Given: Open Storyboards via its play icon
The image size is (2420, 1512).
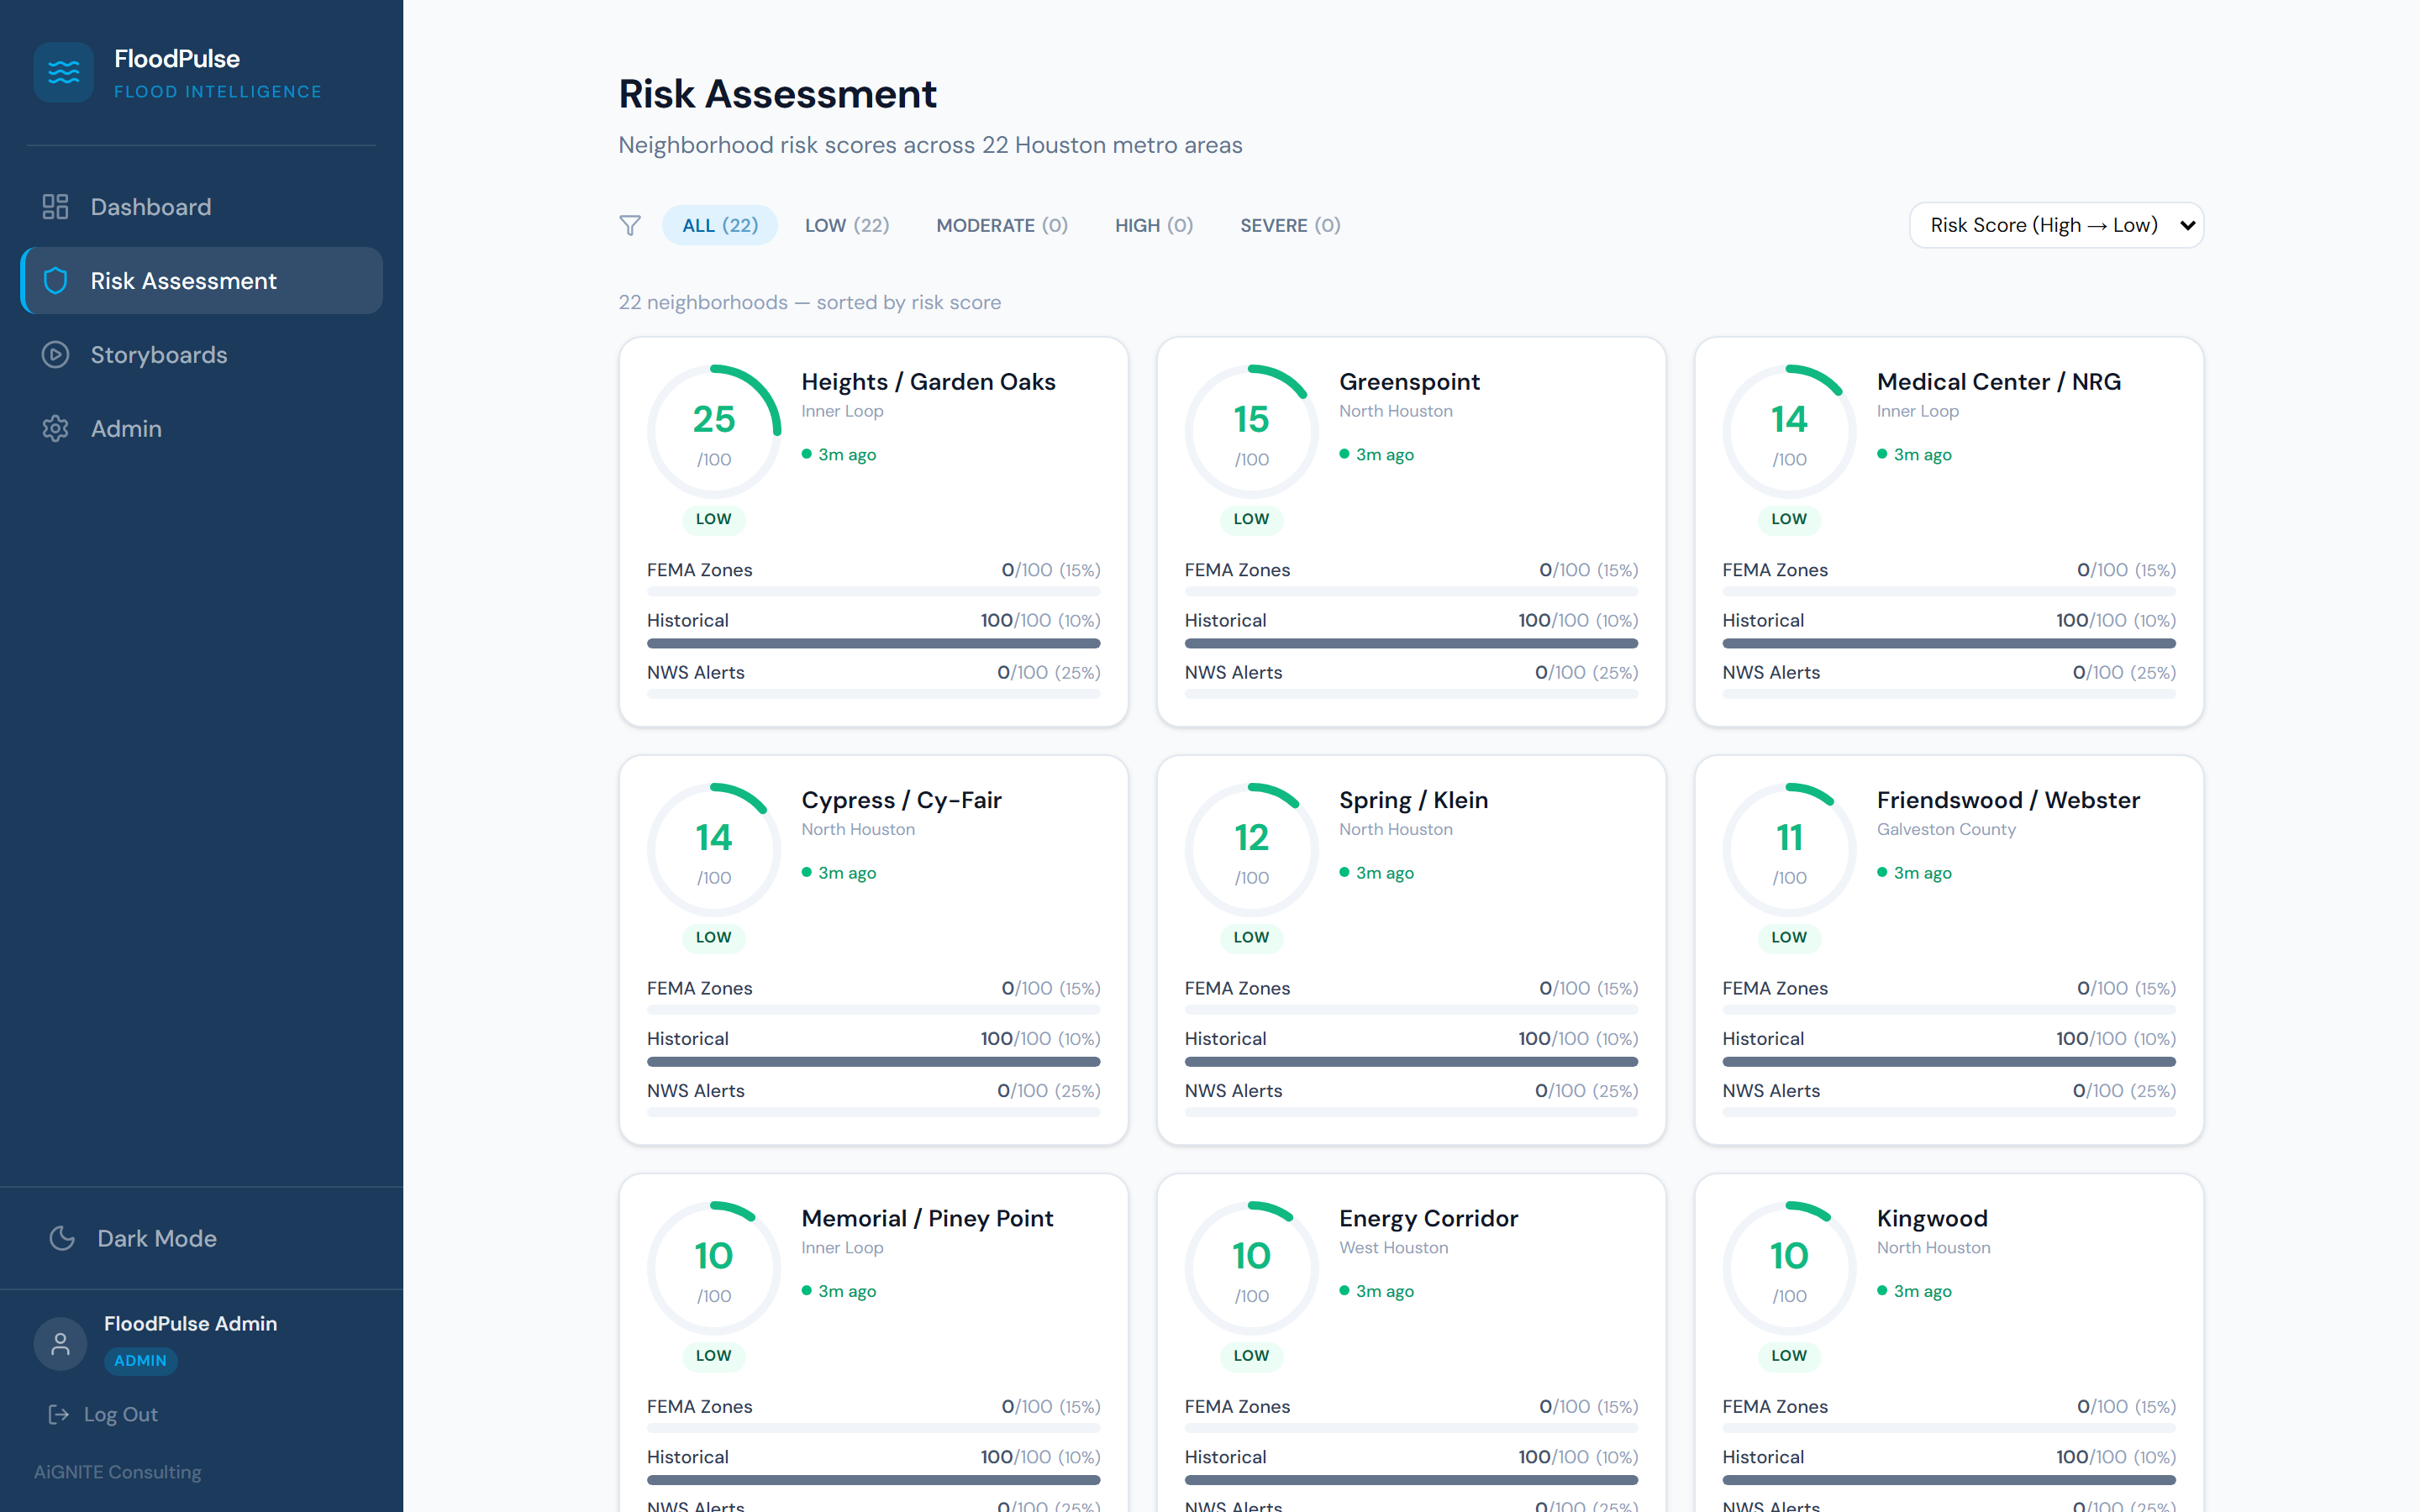Looking at the screenshot, I should coord(55,354).
